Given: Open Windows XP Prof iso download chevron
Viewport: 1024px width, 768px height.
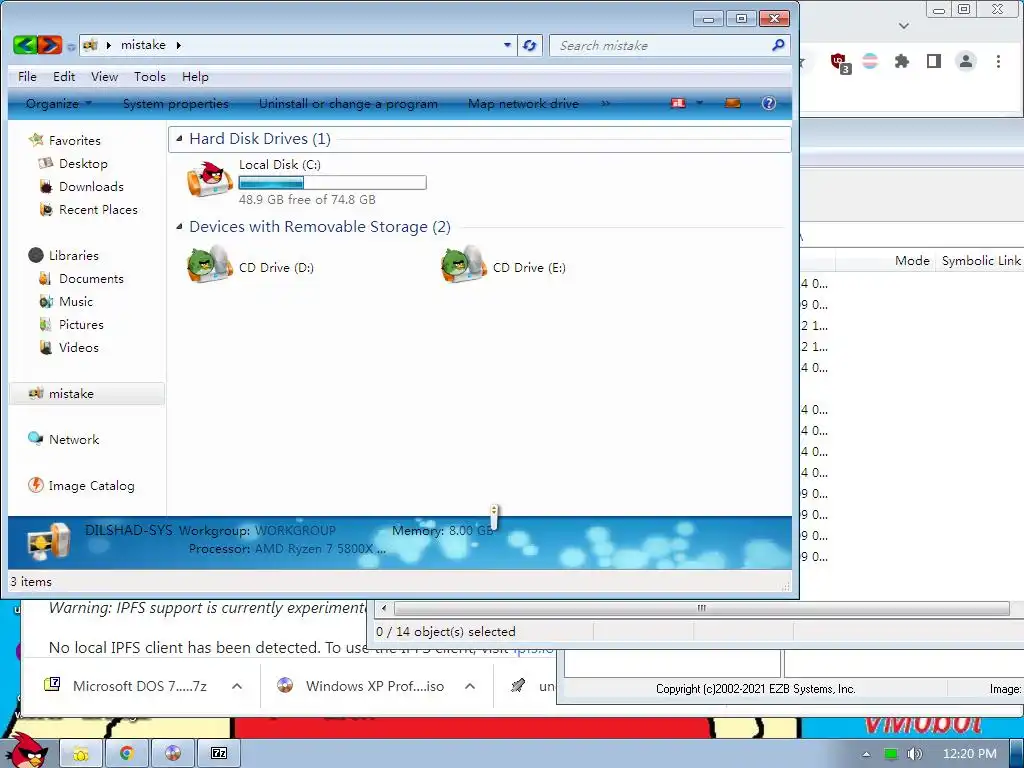Looking at the screenshot, I should pyautogui.click(x=470, y=686).
